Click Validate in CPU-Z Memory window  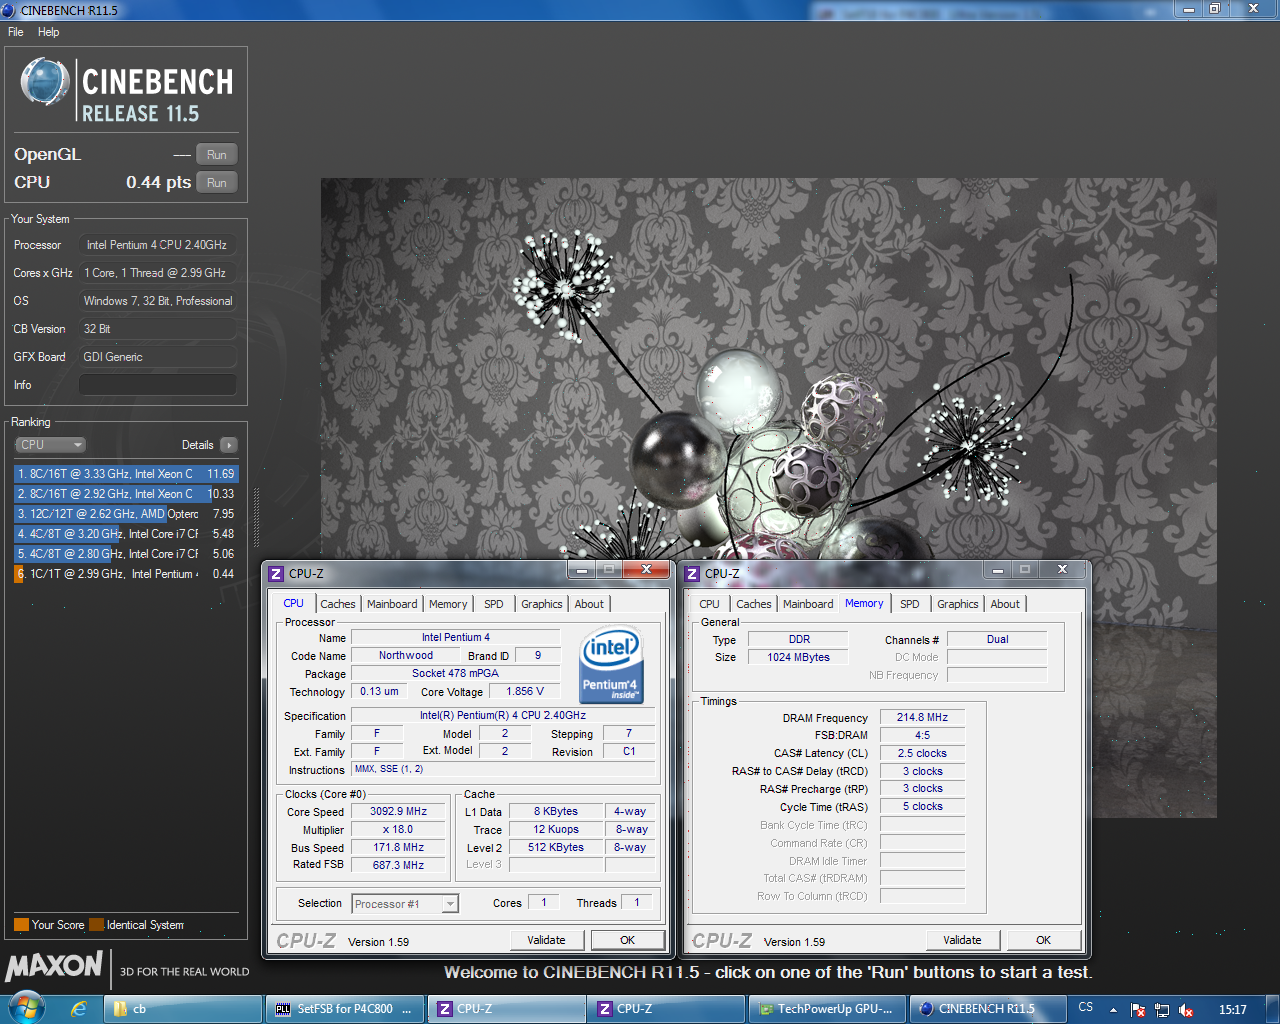coord(962,940)
